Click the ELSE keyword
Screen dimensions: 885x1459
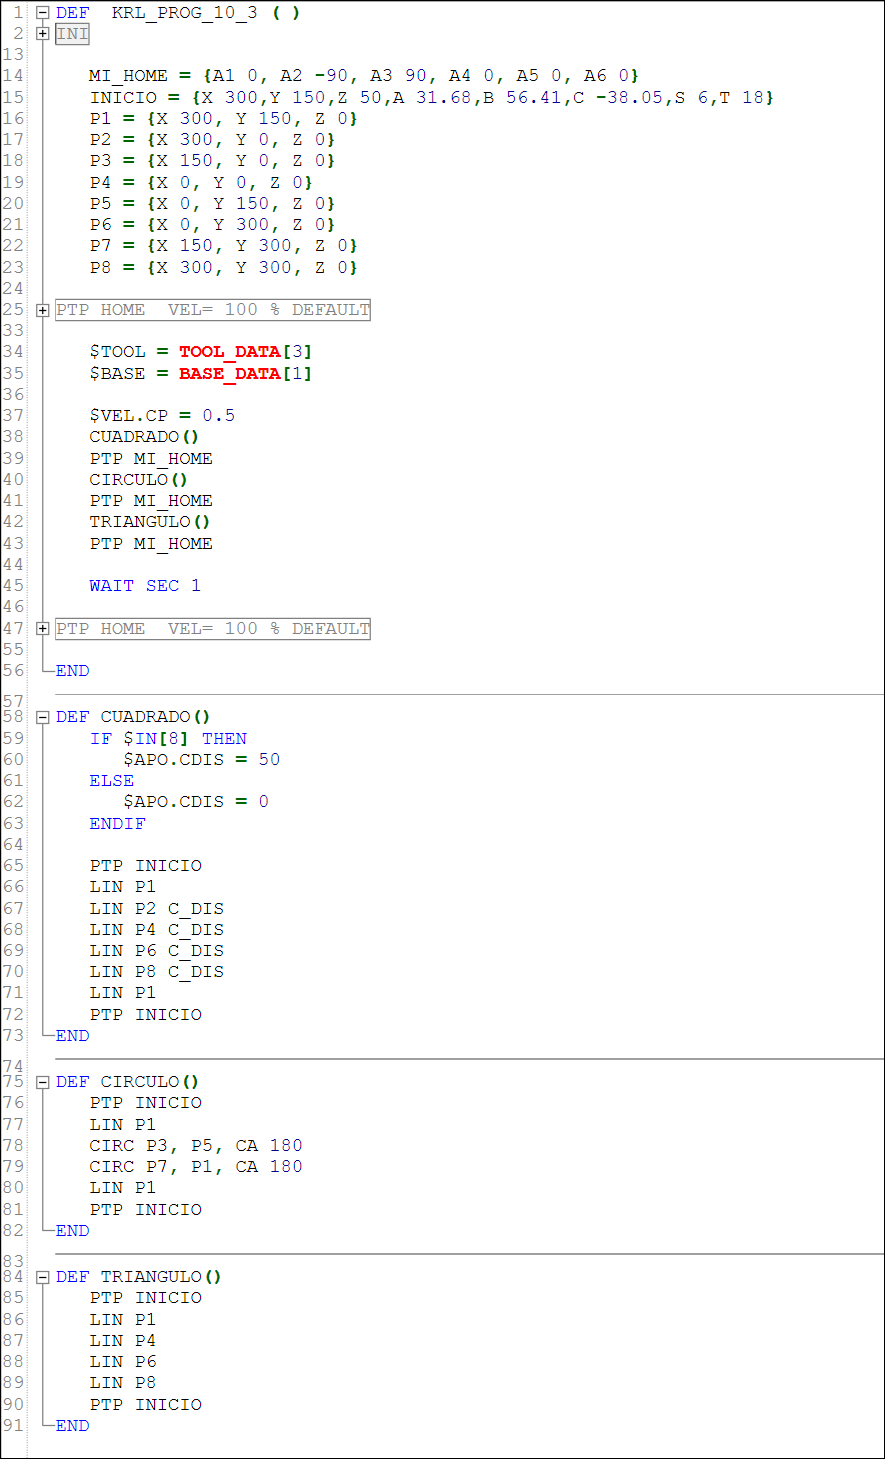[x=112, y=781]
